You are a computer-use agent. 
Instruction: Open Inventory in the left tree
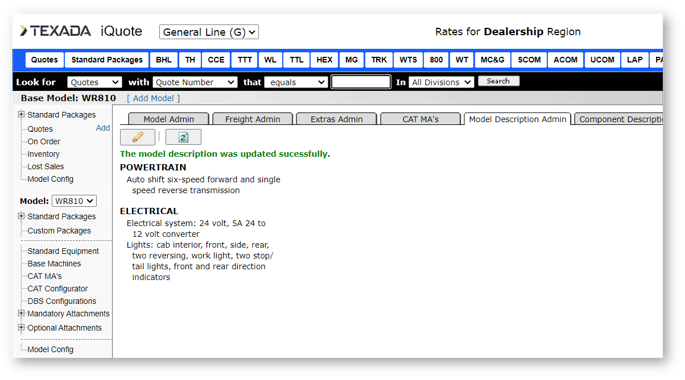[x=43, y=154]
